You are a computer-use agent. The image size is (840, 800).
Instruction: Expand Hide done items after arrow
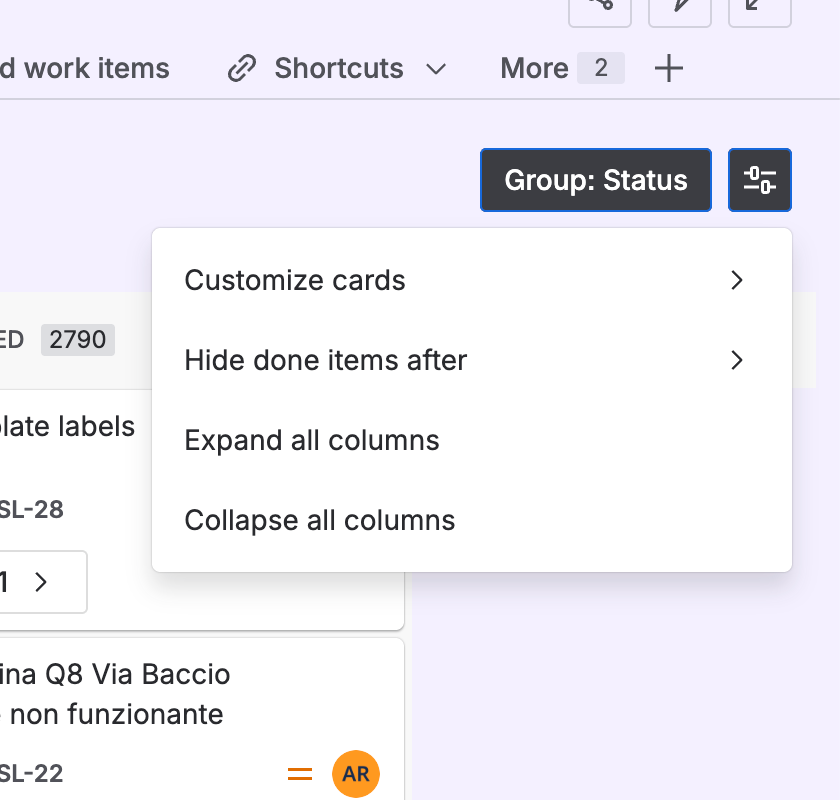tap(737, 360)
